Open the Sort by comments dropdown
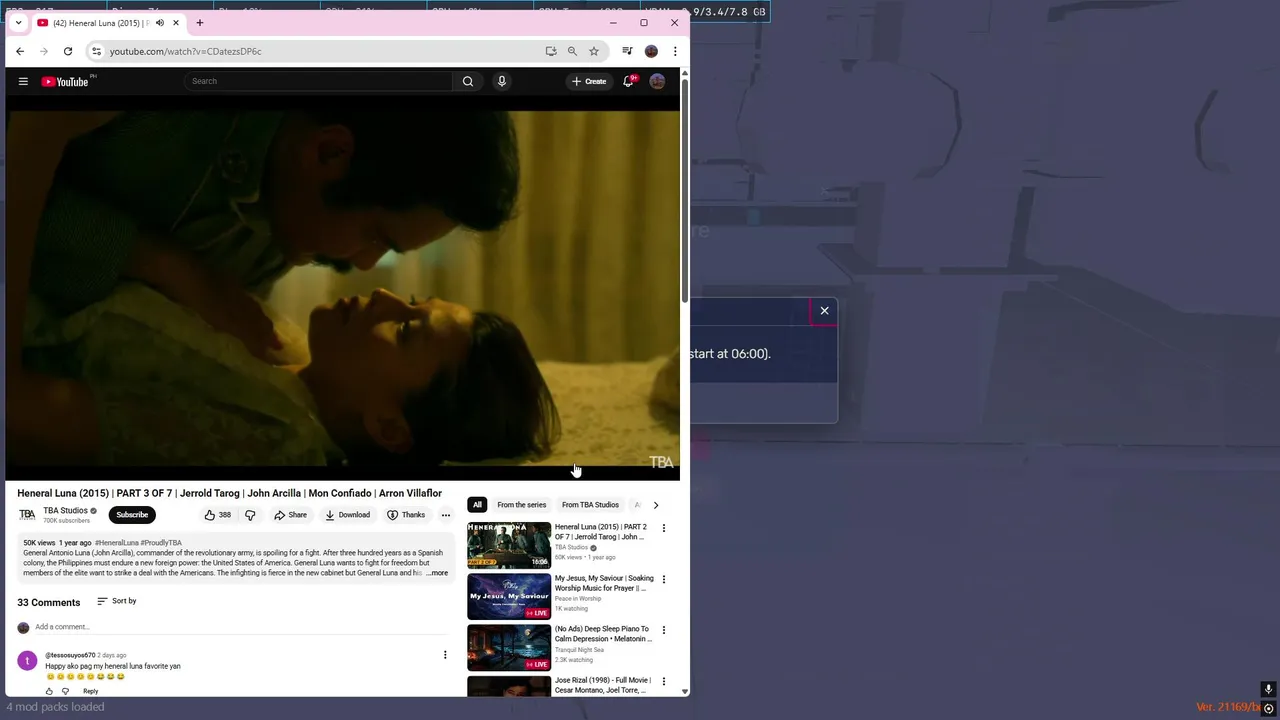Viewport: 1280px width, 720px height. 116,601
